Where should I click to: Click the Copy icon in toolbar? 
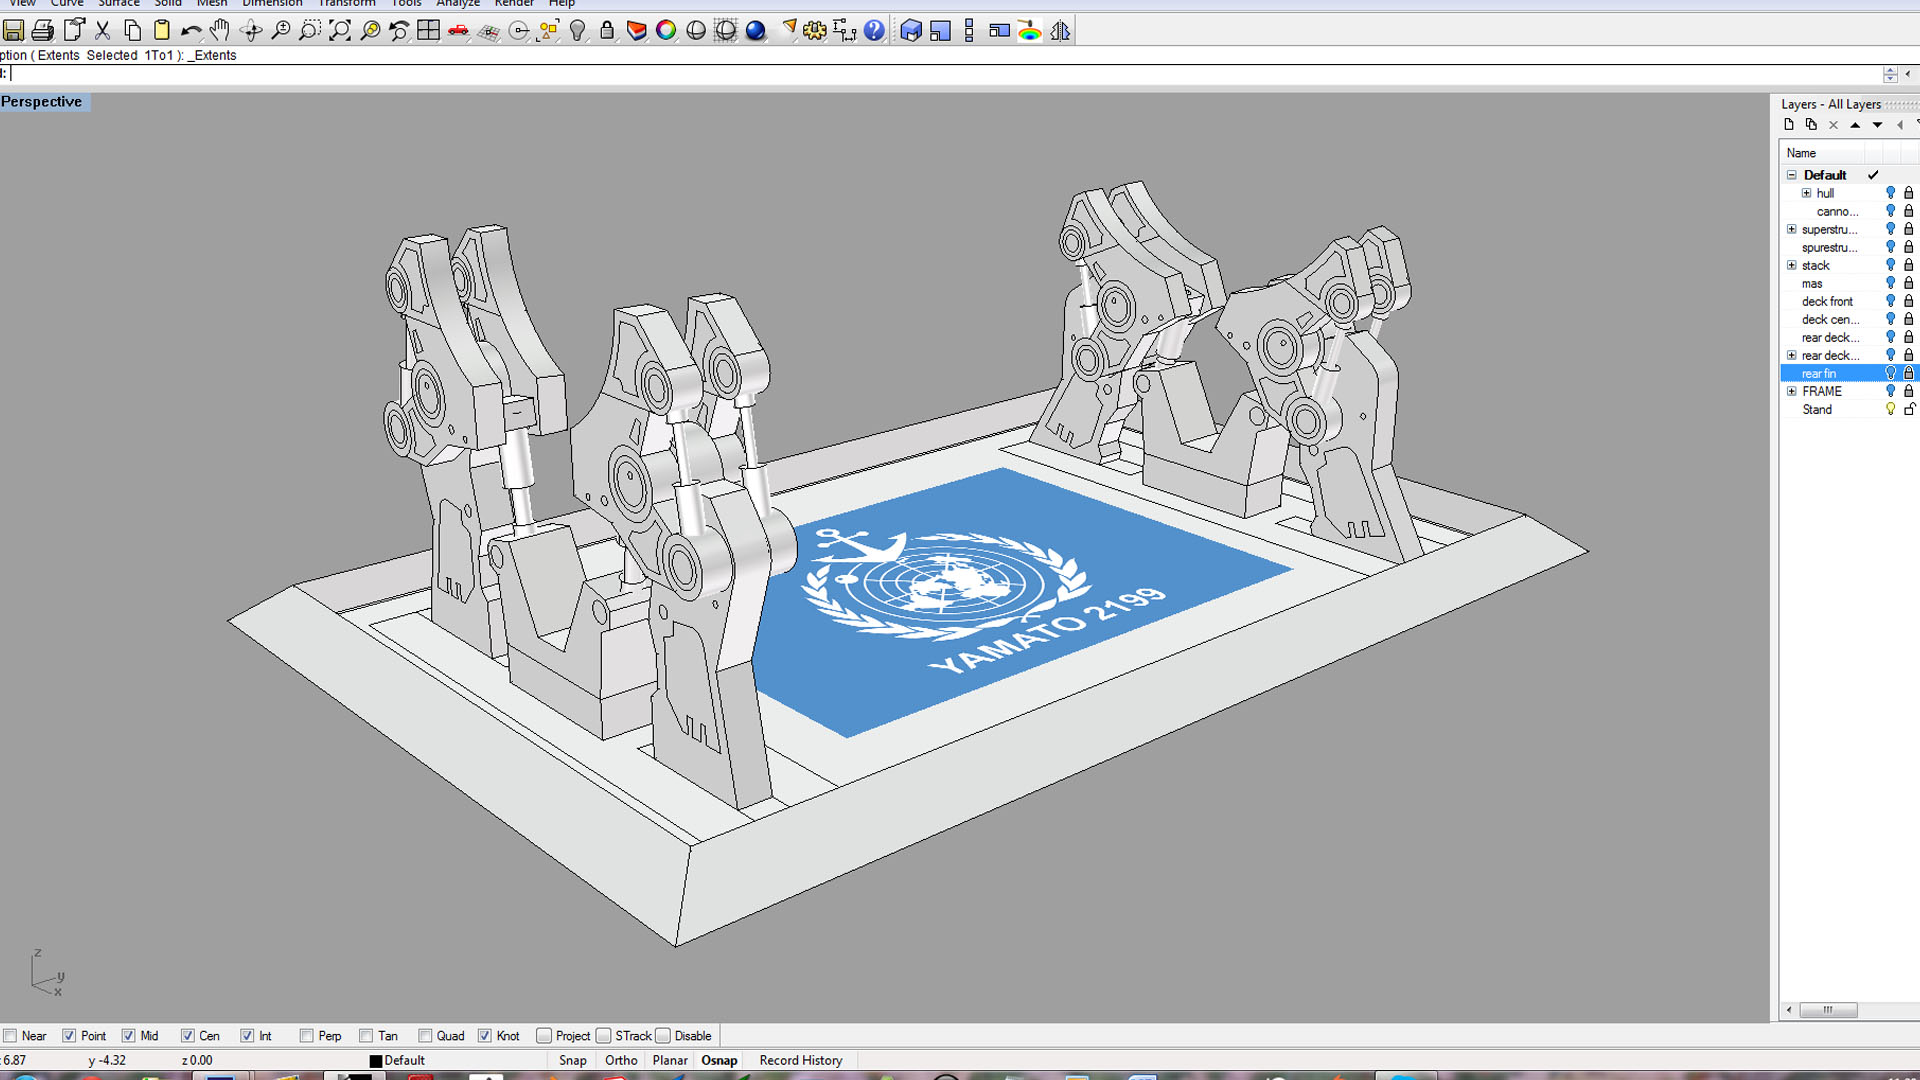click(132, 31)
